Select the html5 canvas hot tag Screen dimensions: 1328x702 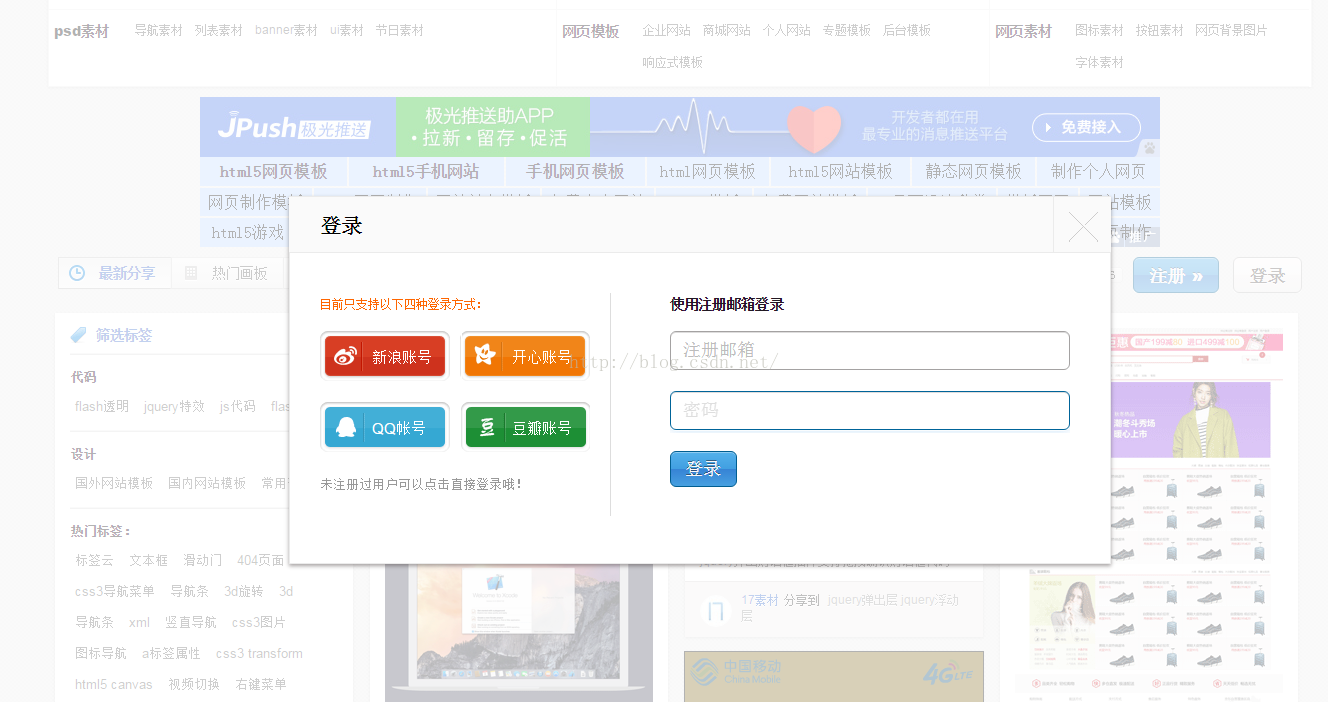(x=114, y=684)
